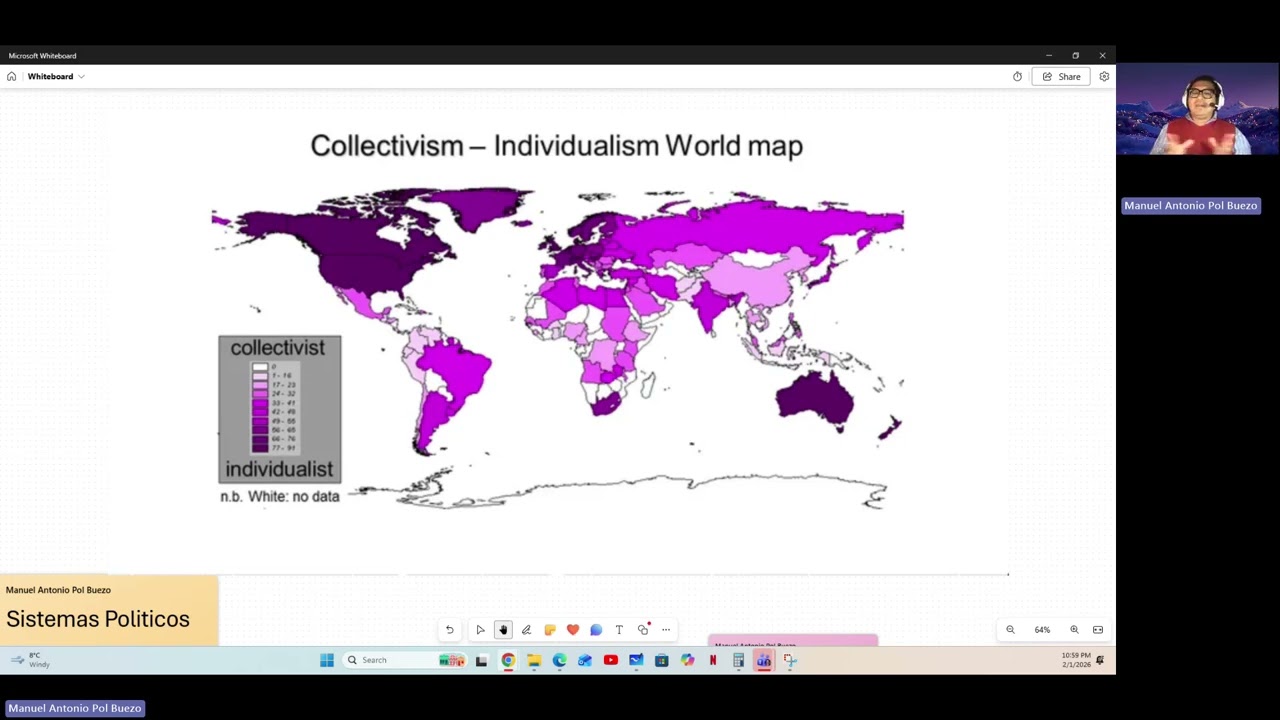The height and width of the screenshot is (720, 1280).
Task: Open Calculator from taskbar
Action: point(738,660)
